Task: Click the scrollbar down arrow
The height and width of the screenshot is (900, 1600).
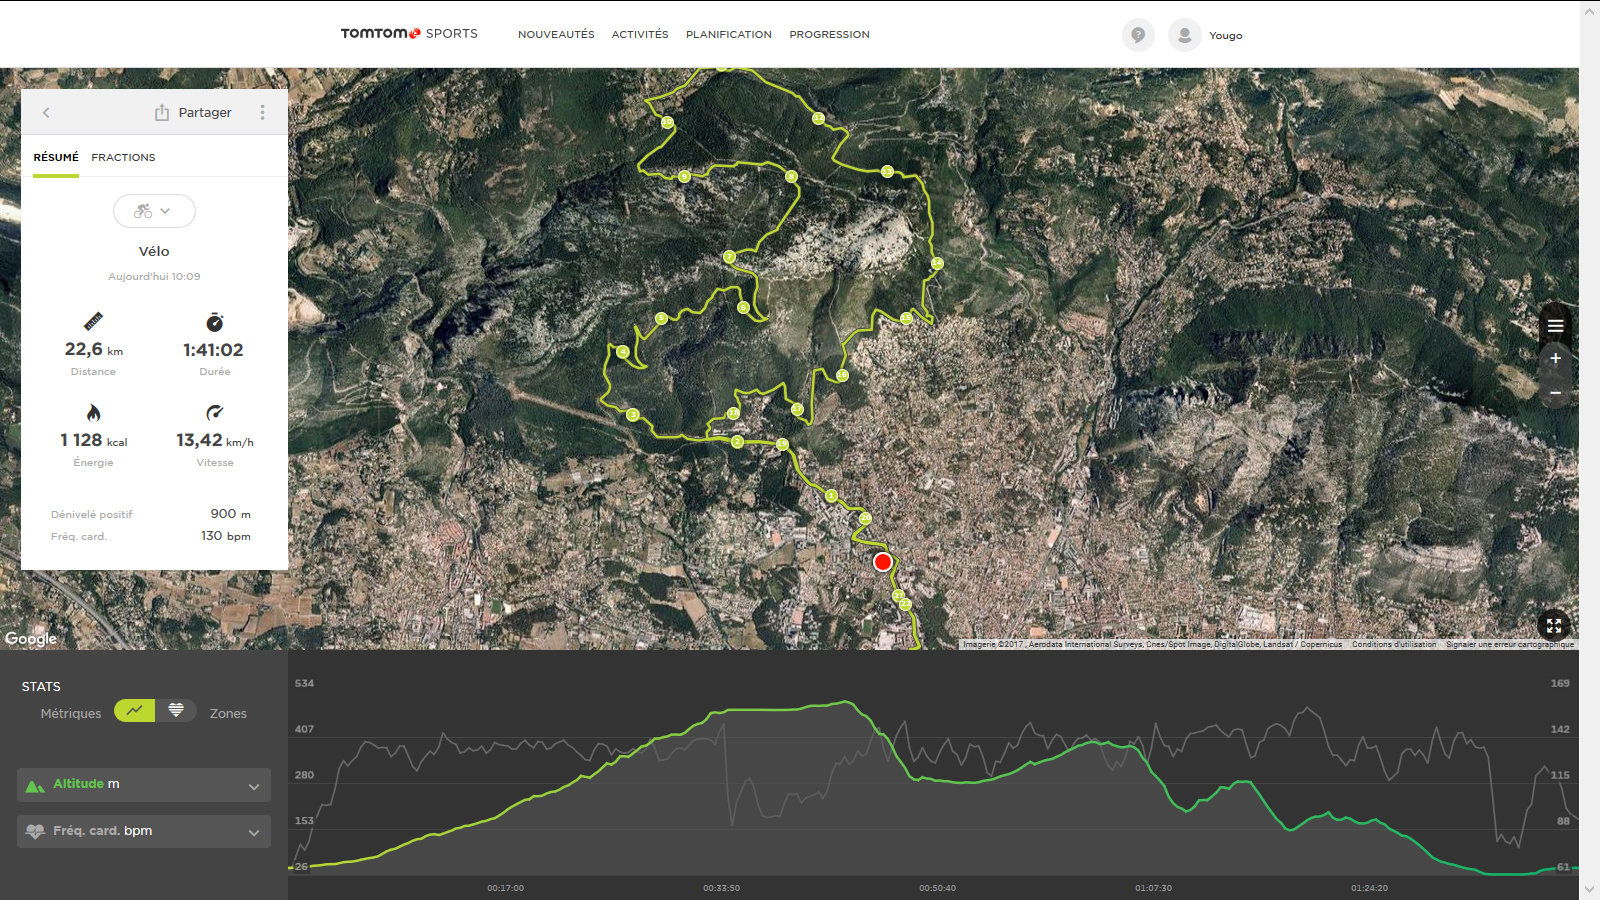Action: coord(1590,889)
